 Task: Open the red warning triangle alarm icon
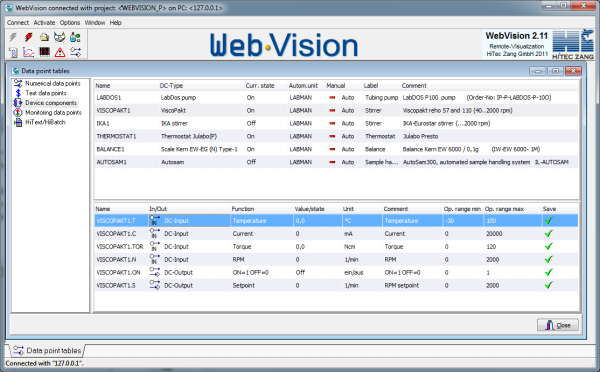tap(60, 52)
